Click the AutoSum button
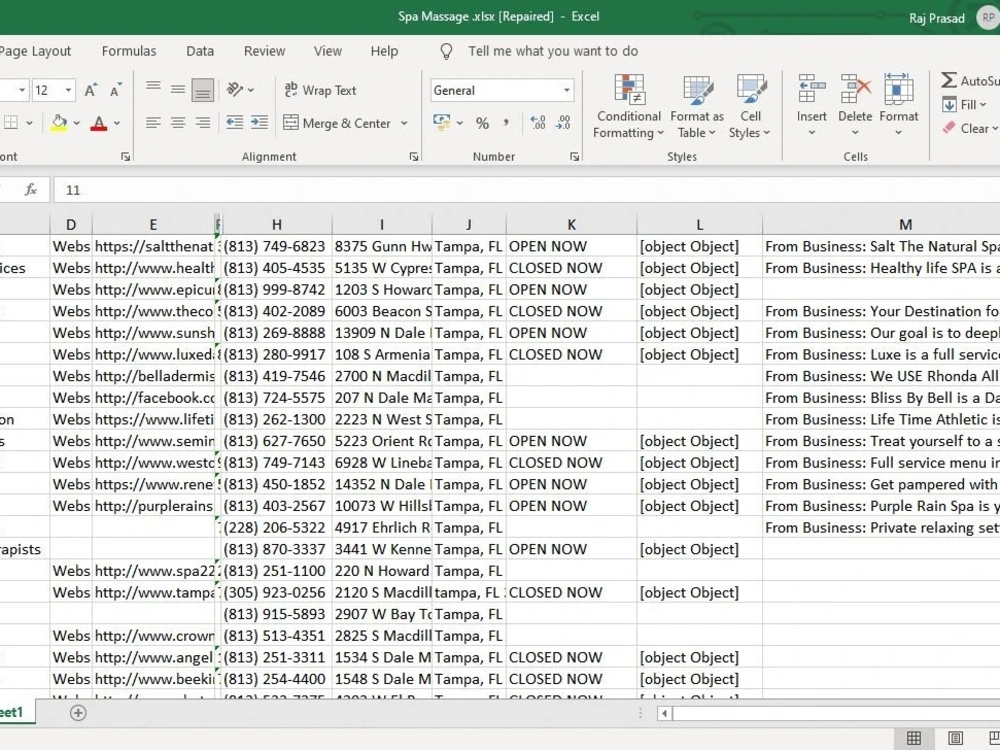Viewport: 1000px width, 750px height. tap(969, 80)
